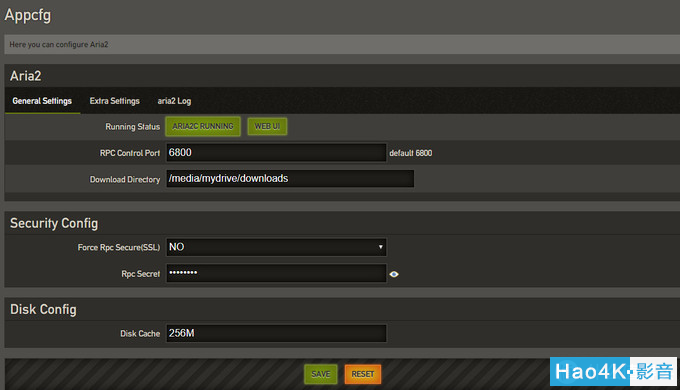Click the Appcfg page title
Image resolution: width=680 pixels, height=390 pixels.
pos(28,15)
